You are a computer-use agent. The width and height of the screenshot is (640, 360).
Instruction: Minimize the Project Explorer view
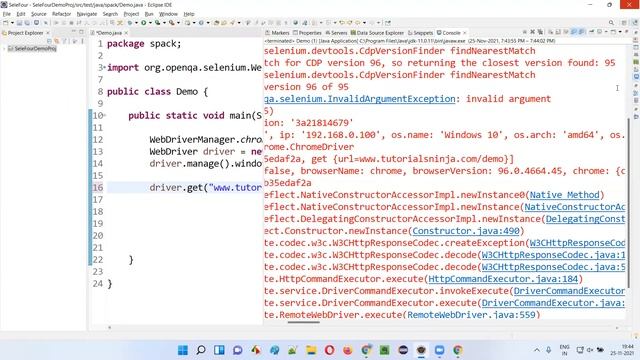74,32
